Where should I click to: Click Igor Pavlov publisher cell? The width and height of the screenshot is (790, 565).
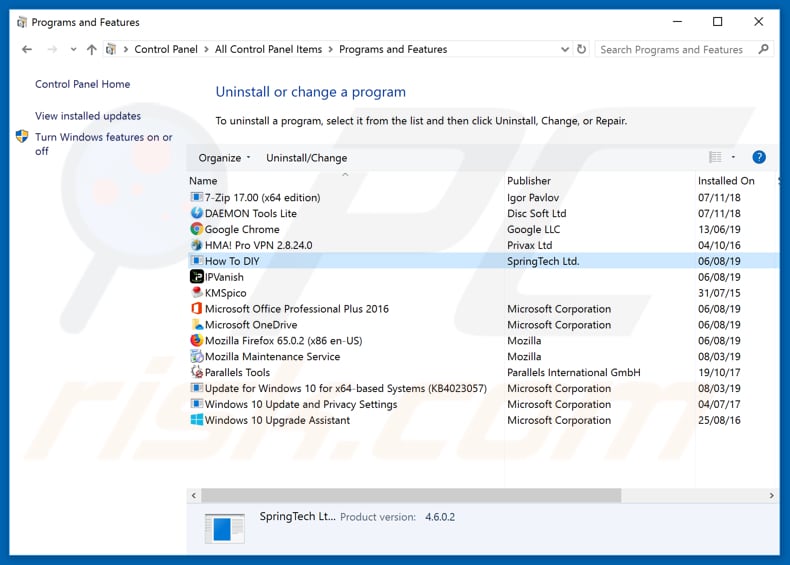[533, 198]
